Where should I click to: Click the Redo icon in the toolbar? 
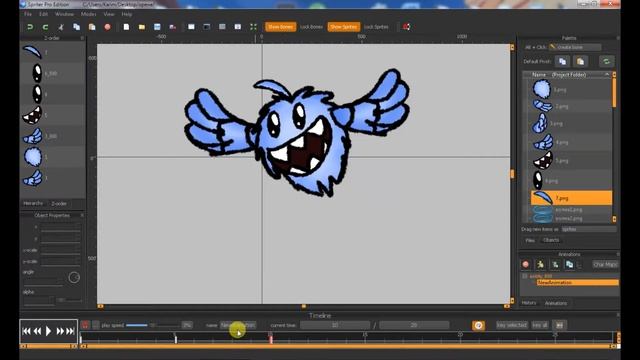click(x=45, y=27)
